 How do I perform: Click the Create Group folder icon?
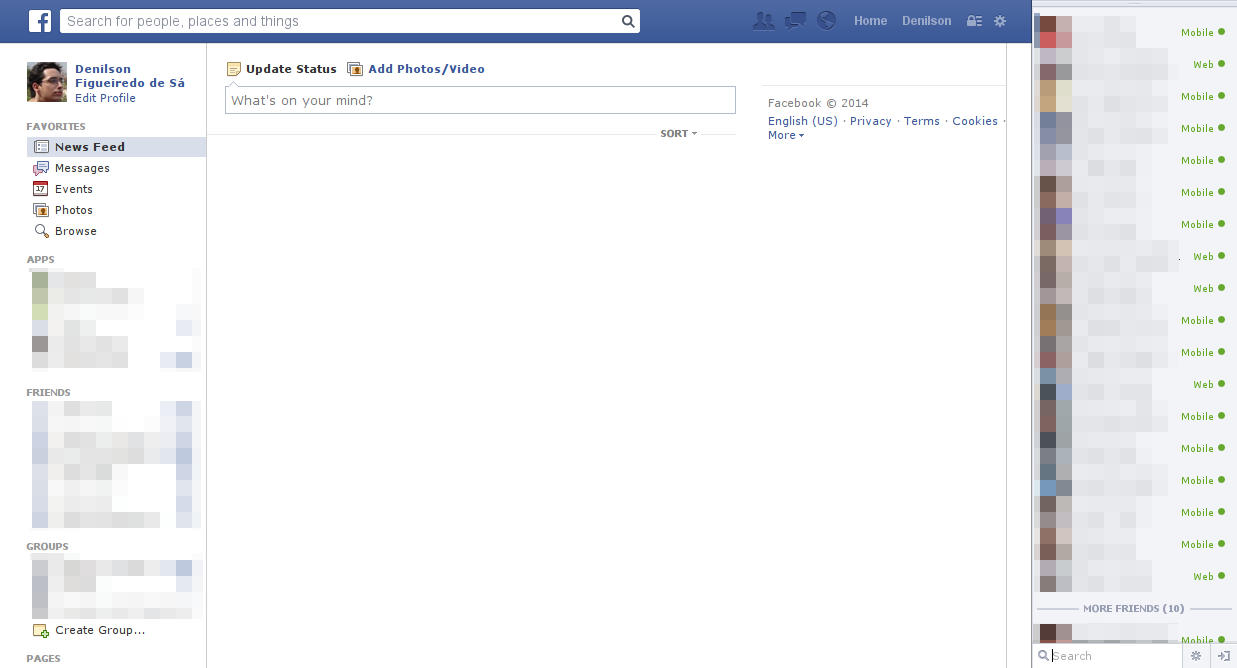(41, 631)
